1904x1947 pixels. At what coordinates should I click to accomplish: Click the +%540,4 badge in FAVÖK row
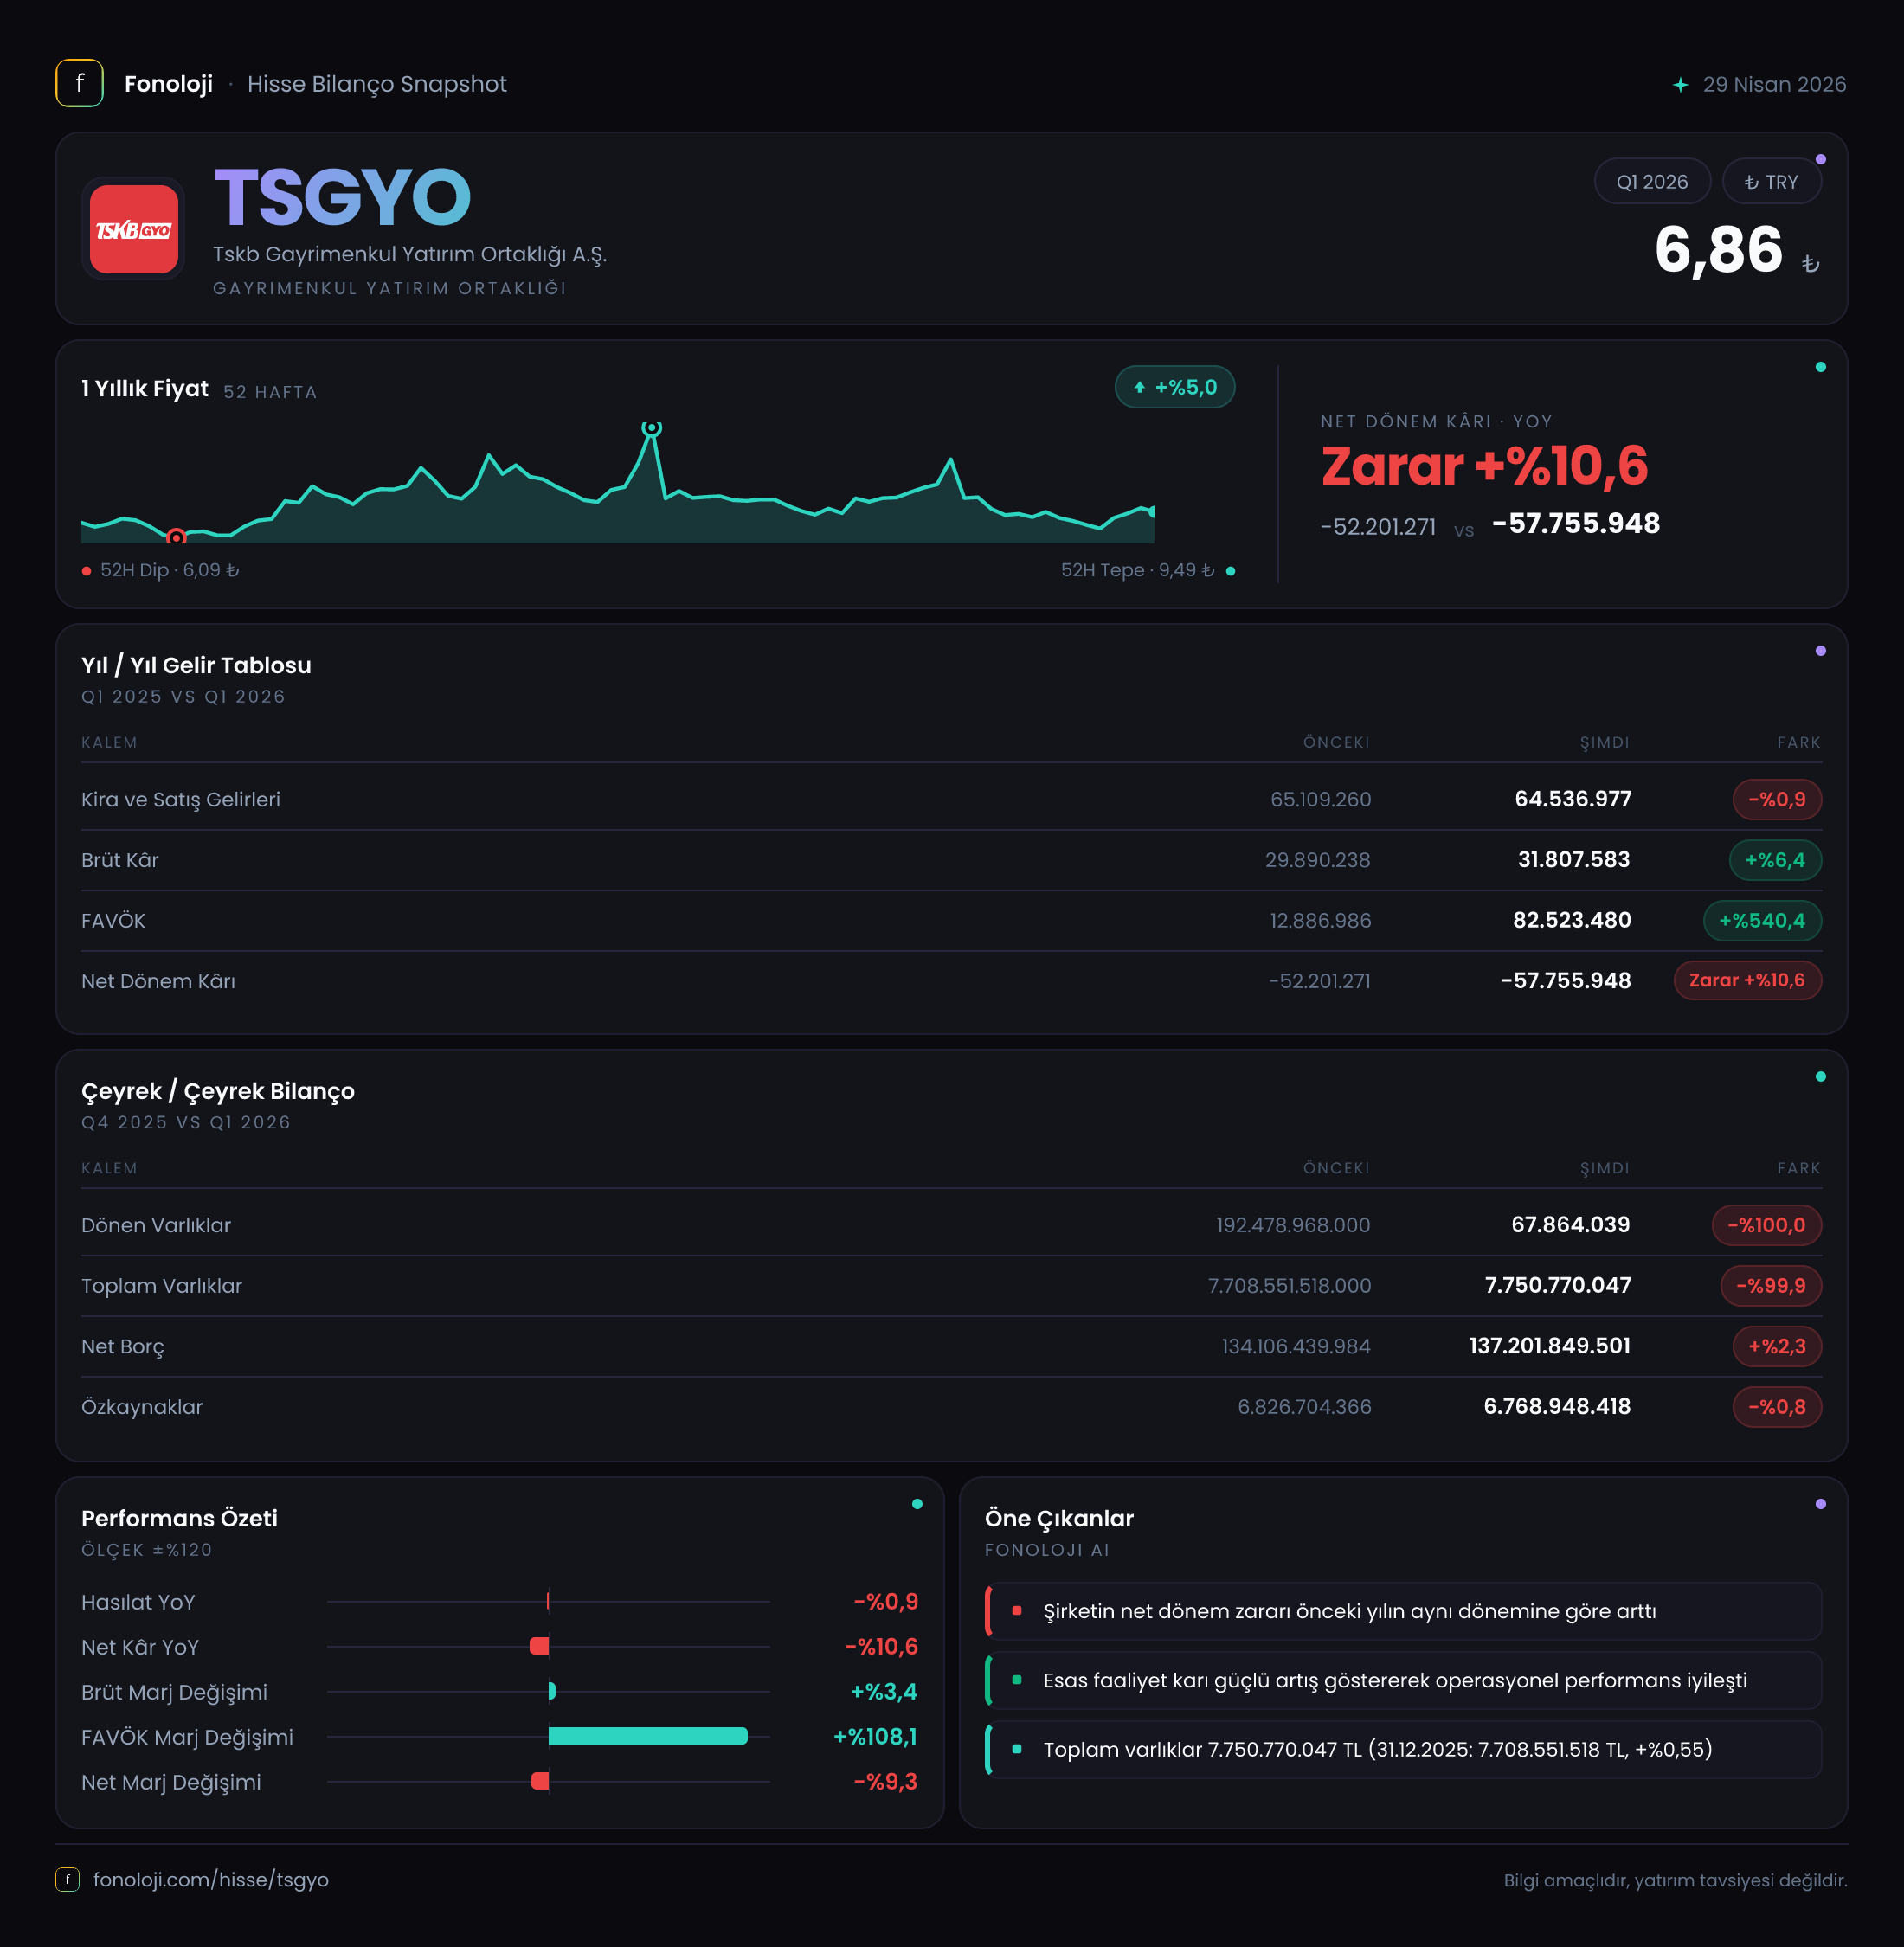click(1762, 920)
